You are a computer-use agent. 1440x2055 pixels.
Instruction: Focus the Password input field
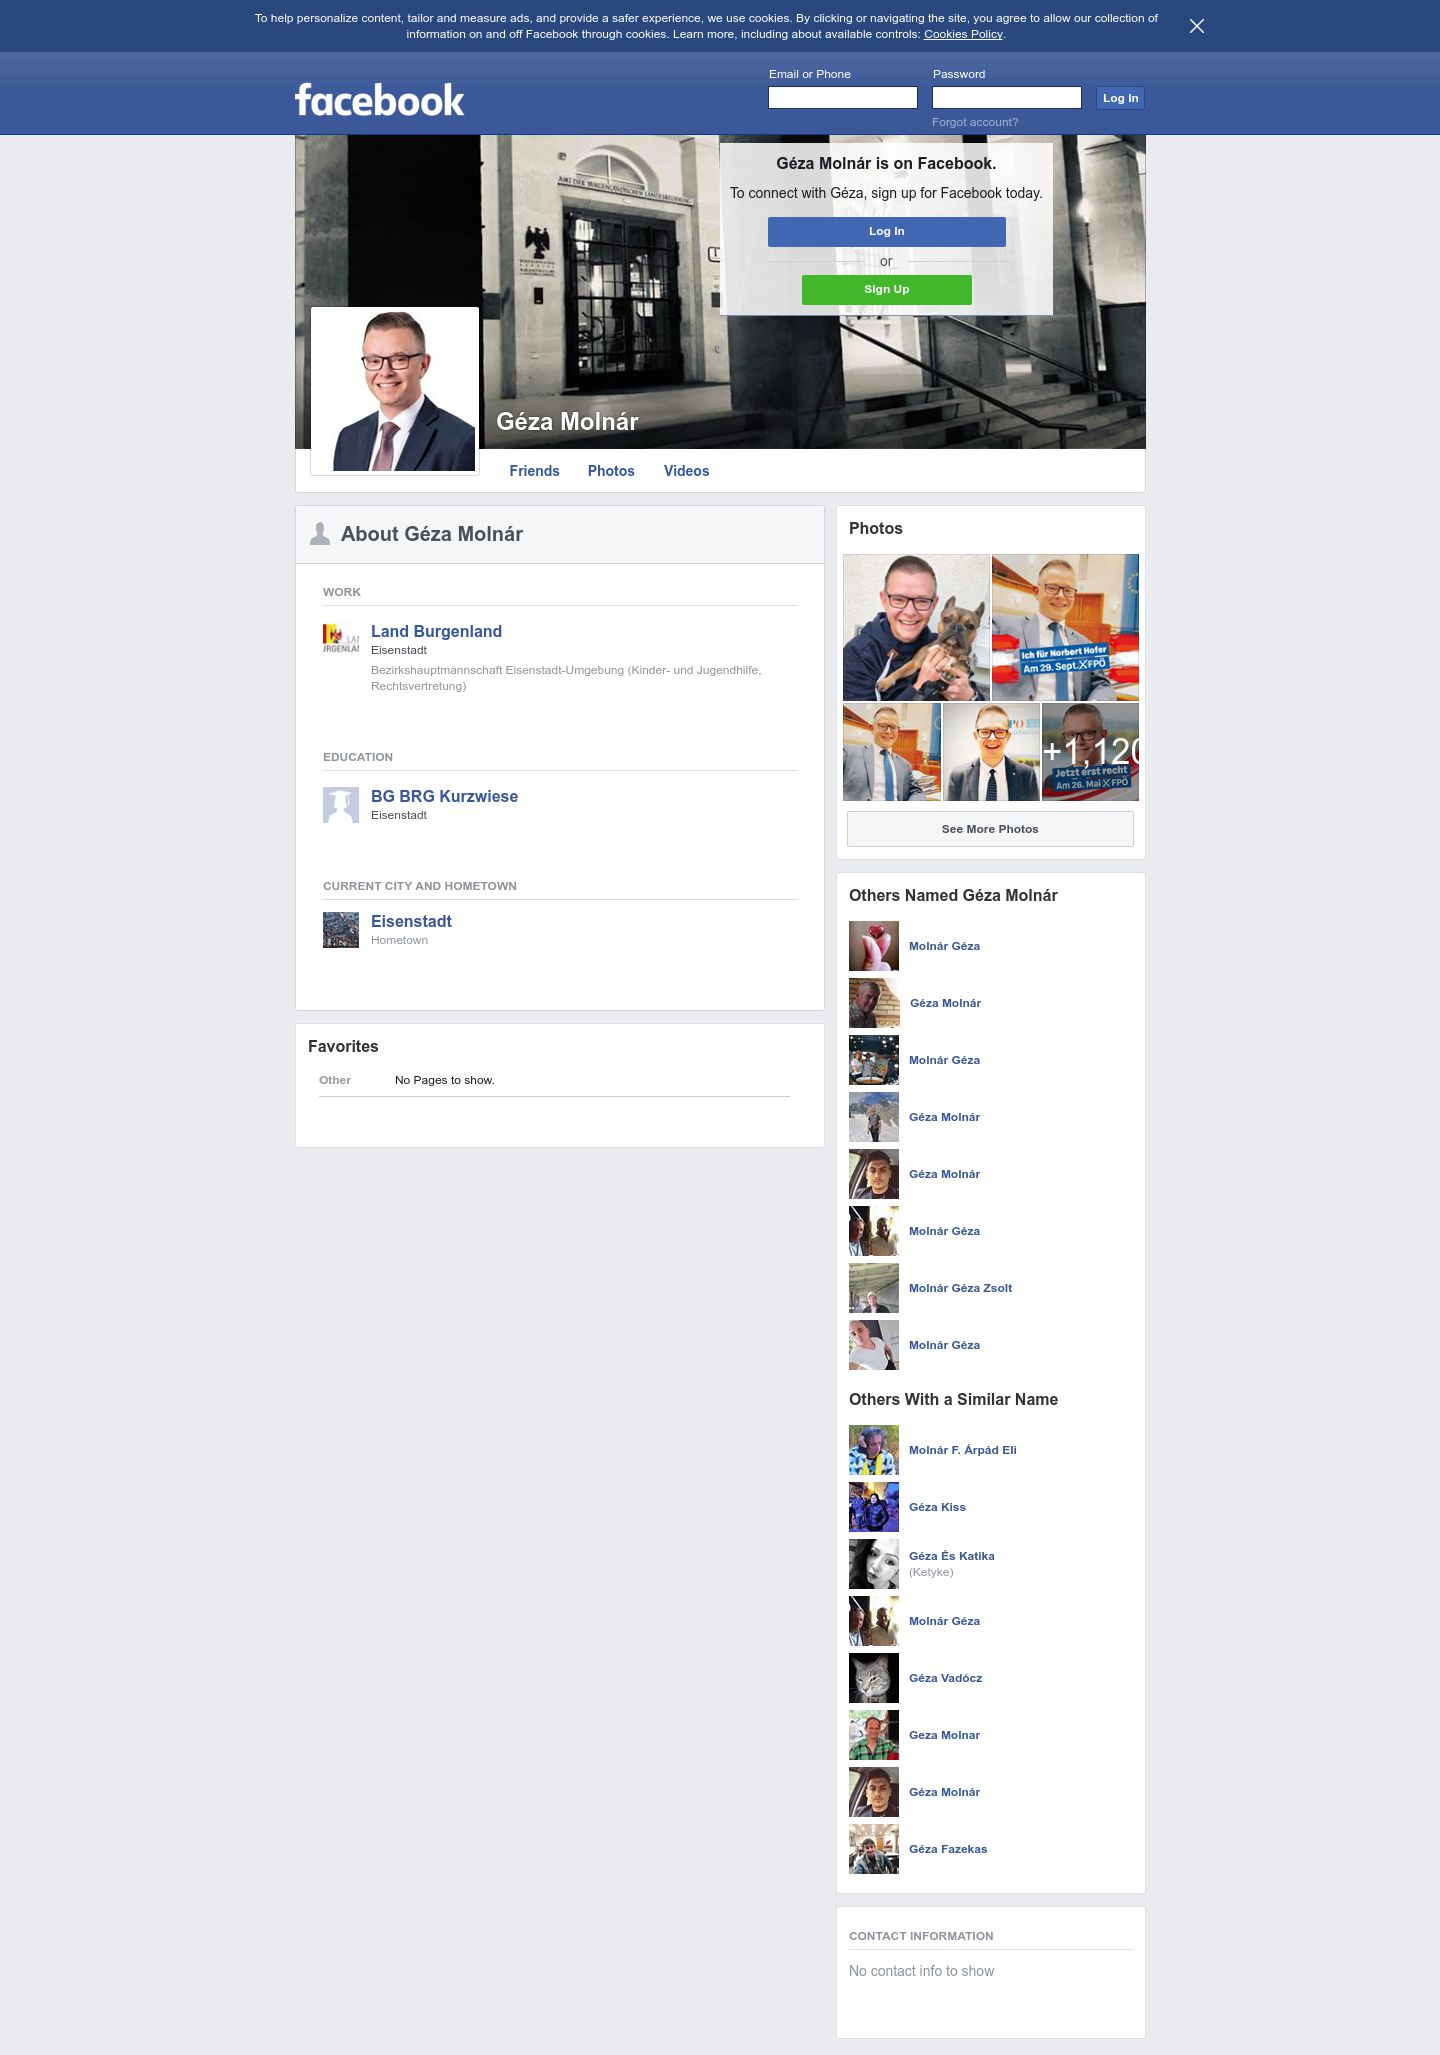tap(1007, 97)
